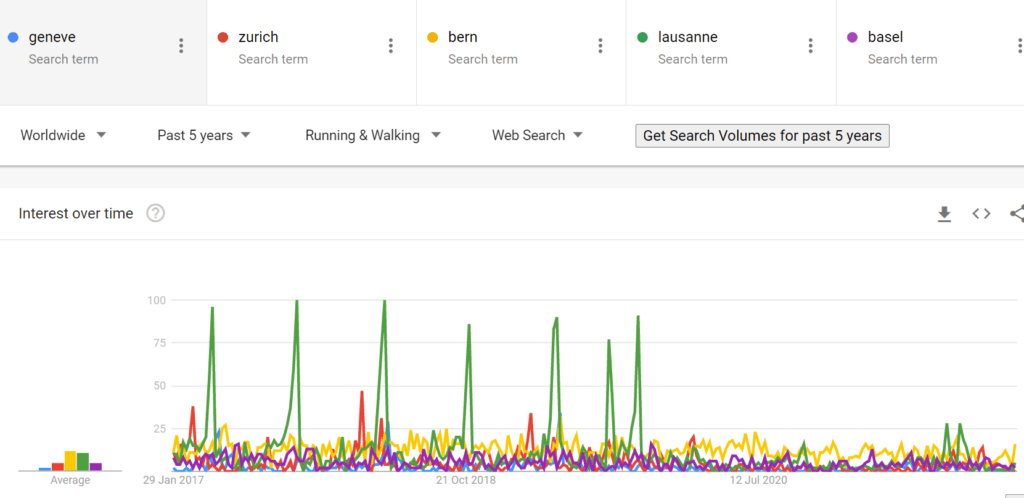The width and height of the screenshot is (1024, 498).
Task: Click the 25 y-axis label
Action: [159, 429]
